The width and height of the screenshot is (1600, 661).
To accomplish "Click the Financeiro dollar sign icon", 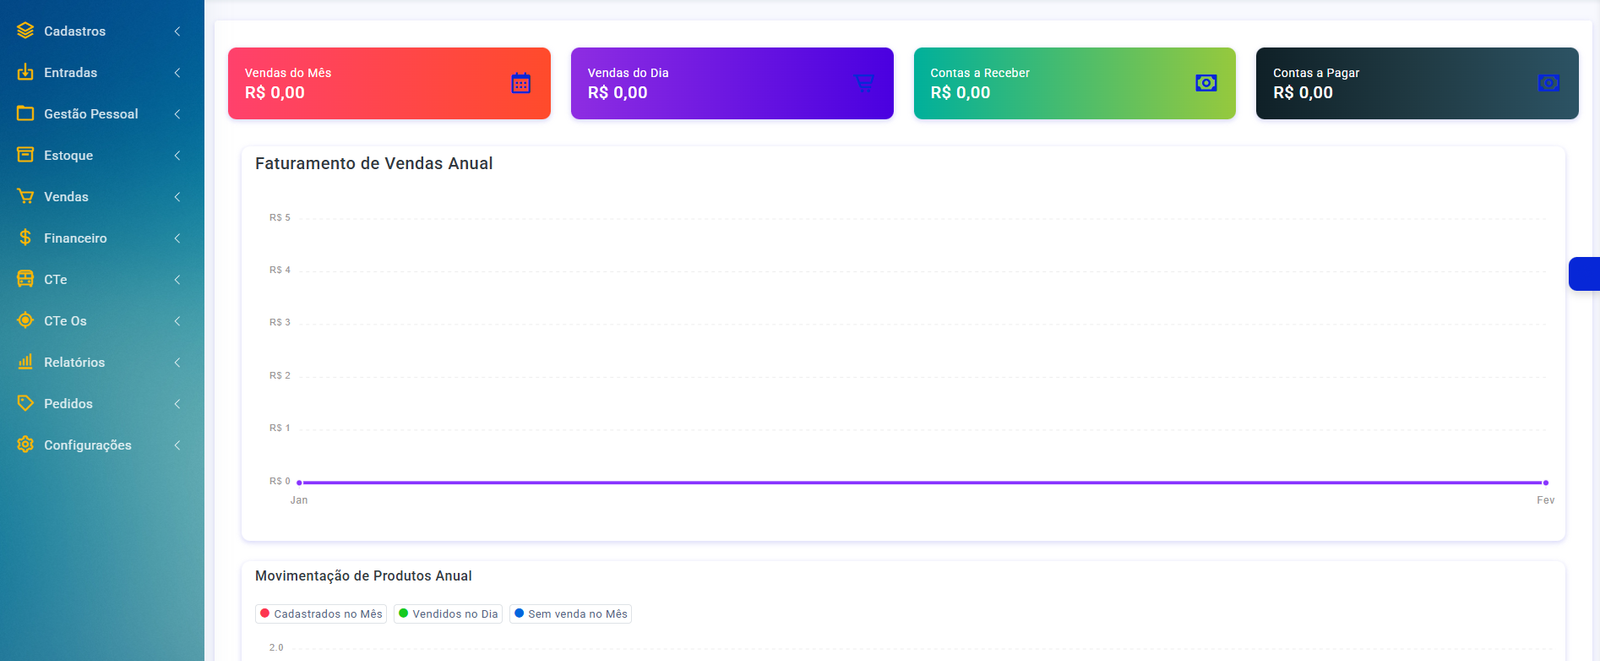I will tap(25, 238).
